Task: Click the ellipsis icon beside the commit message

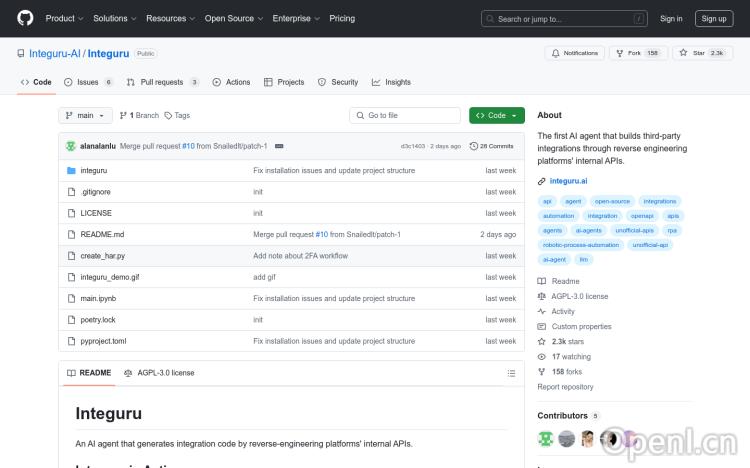Action: (279, 146)
